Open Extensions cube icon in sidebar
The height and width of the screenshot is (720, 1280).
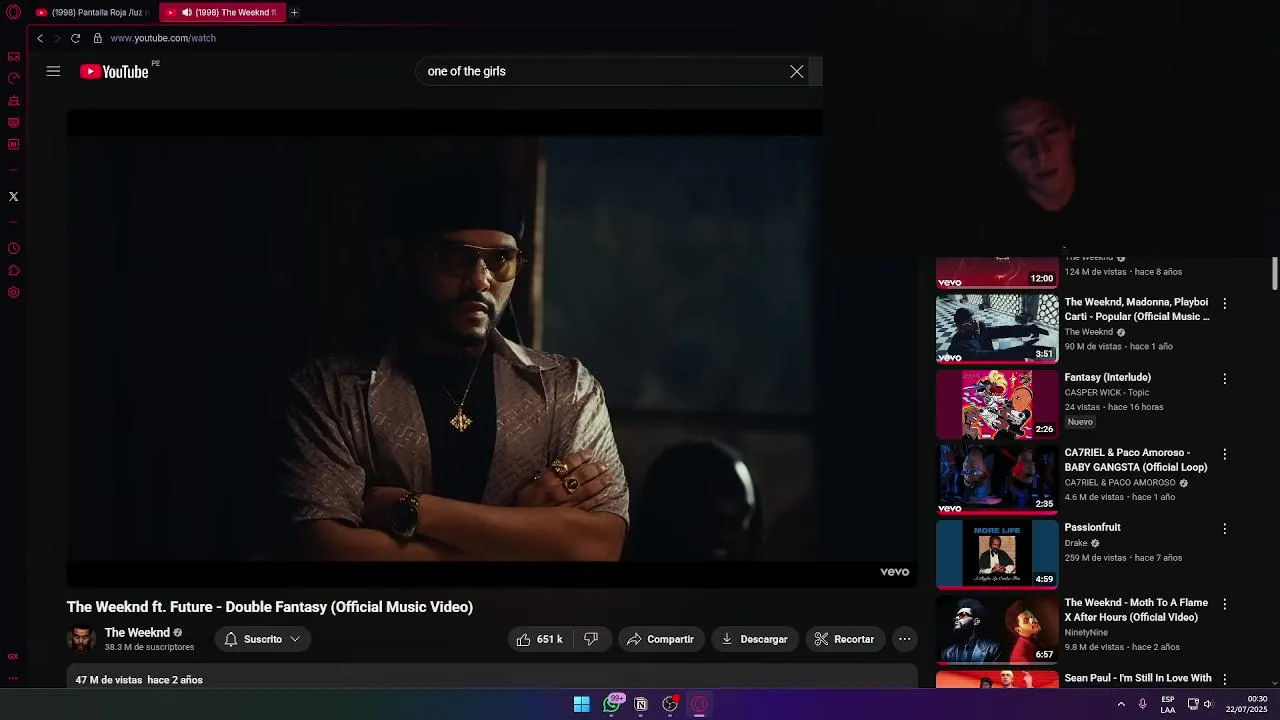tap(14, 271)
